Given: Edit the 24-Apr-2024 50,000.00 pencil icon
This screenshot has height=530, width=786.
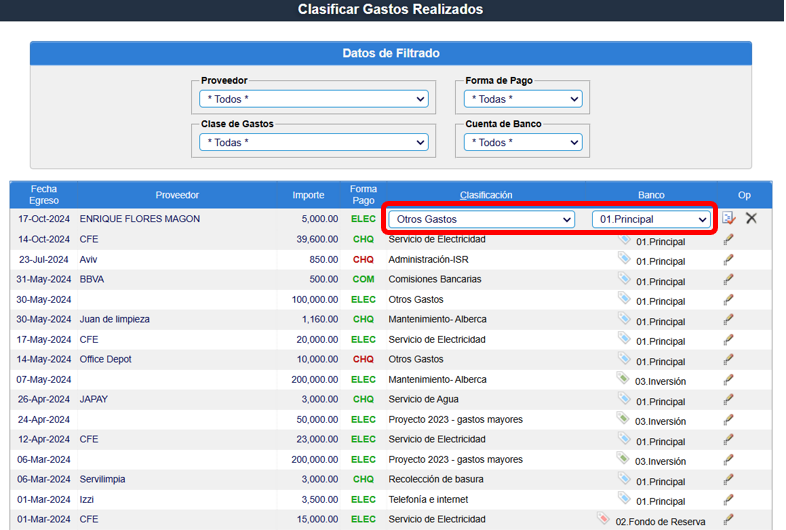Looking at the screenshot, I should [728, 420].
